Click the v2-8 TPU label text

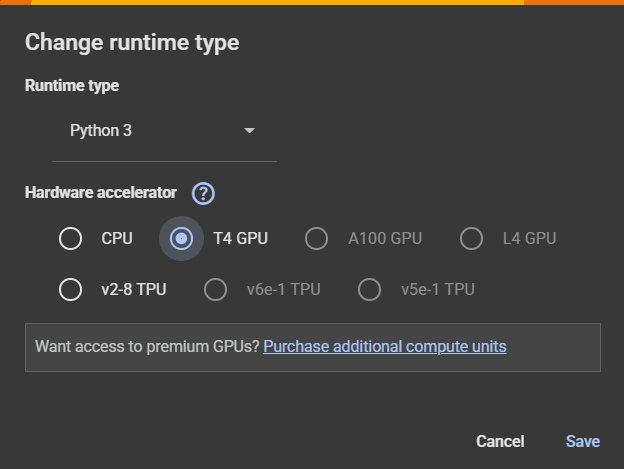point(134,289)
